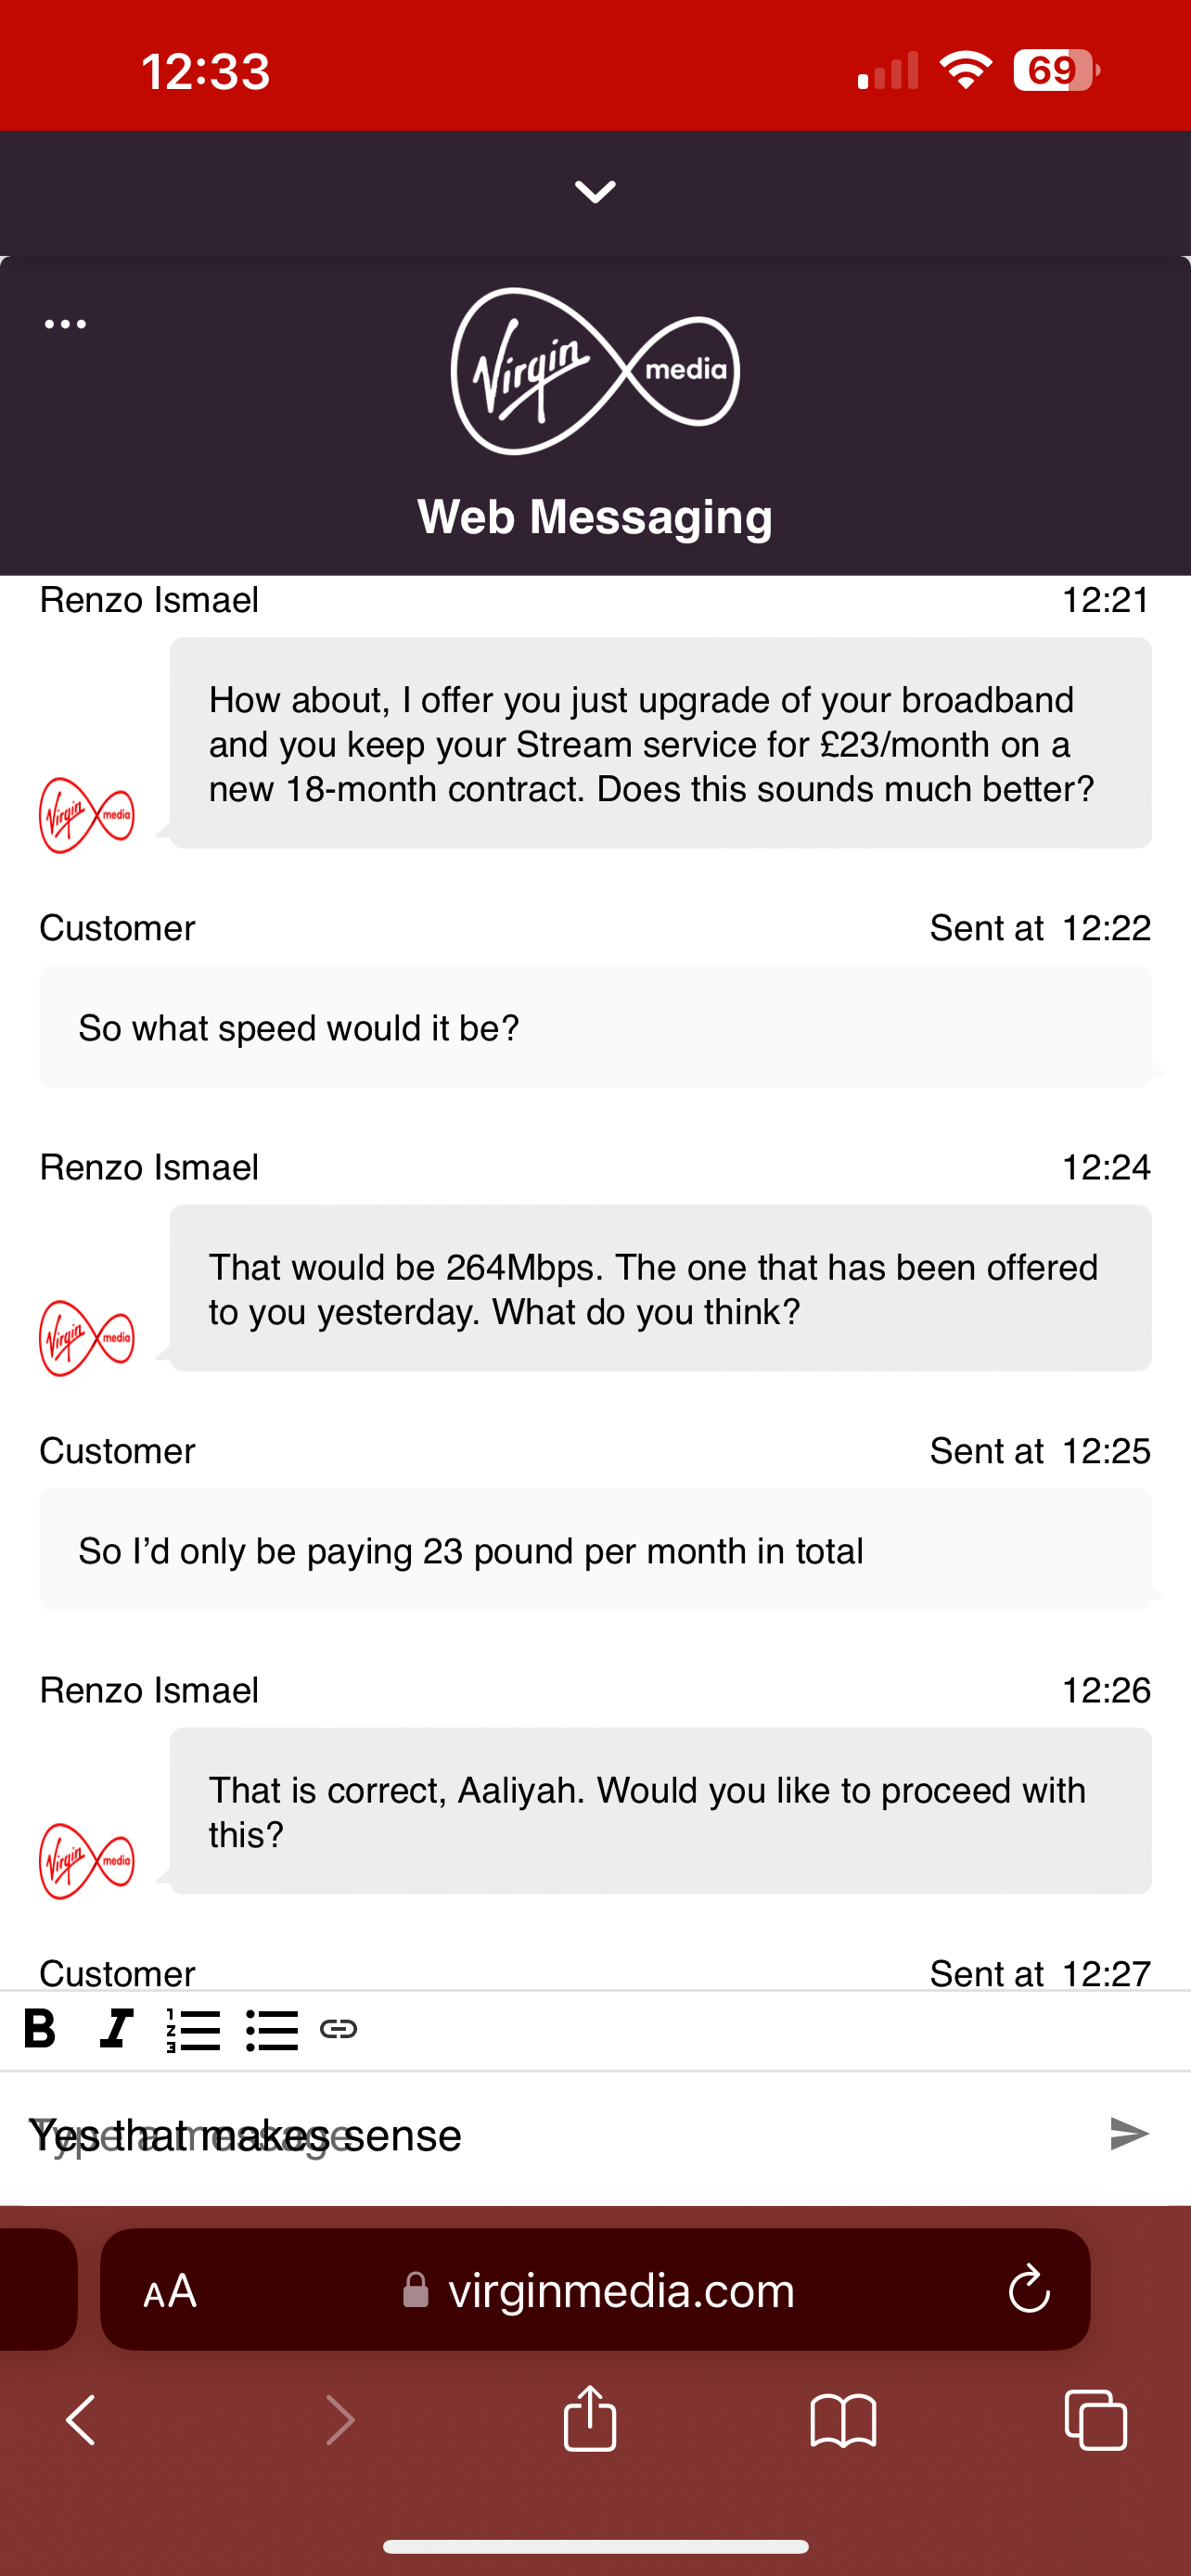The width and height of the screenshot is (1191, 2576).
Task: Go back in Safari
Action: [81, 2420]
